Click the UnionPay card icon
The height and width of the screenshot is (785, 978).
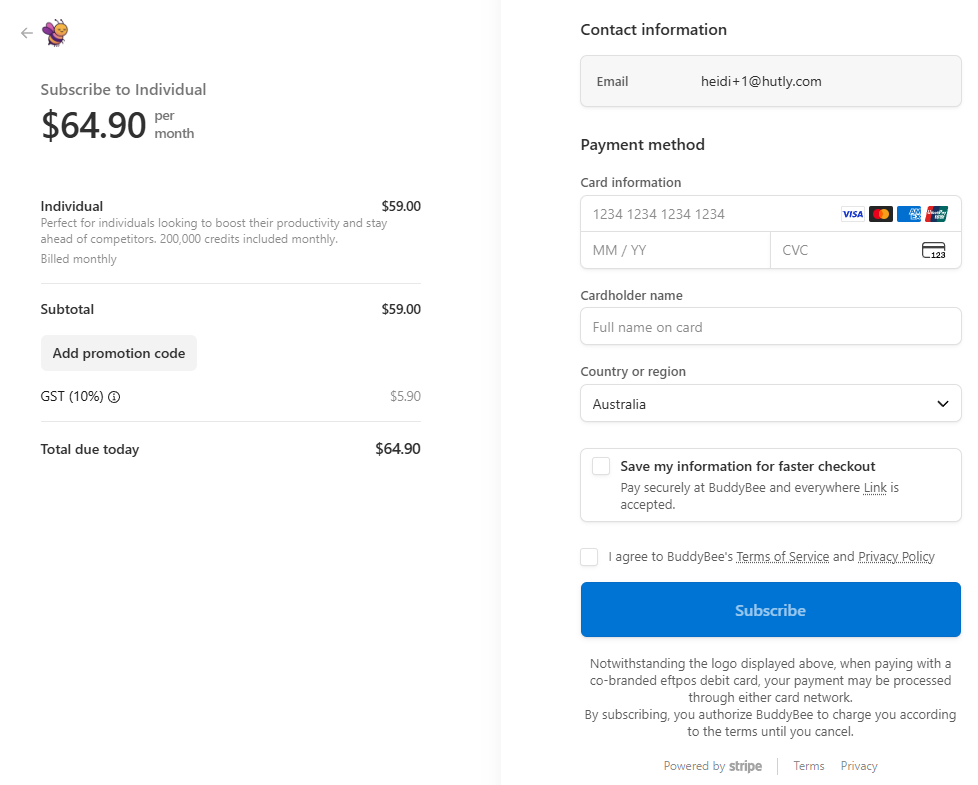[936, 214]
